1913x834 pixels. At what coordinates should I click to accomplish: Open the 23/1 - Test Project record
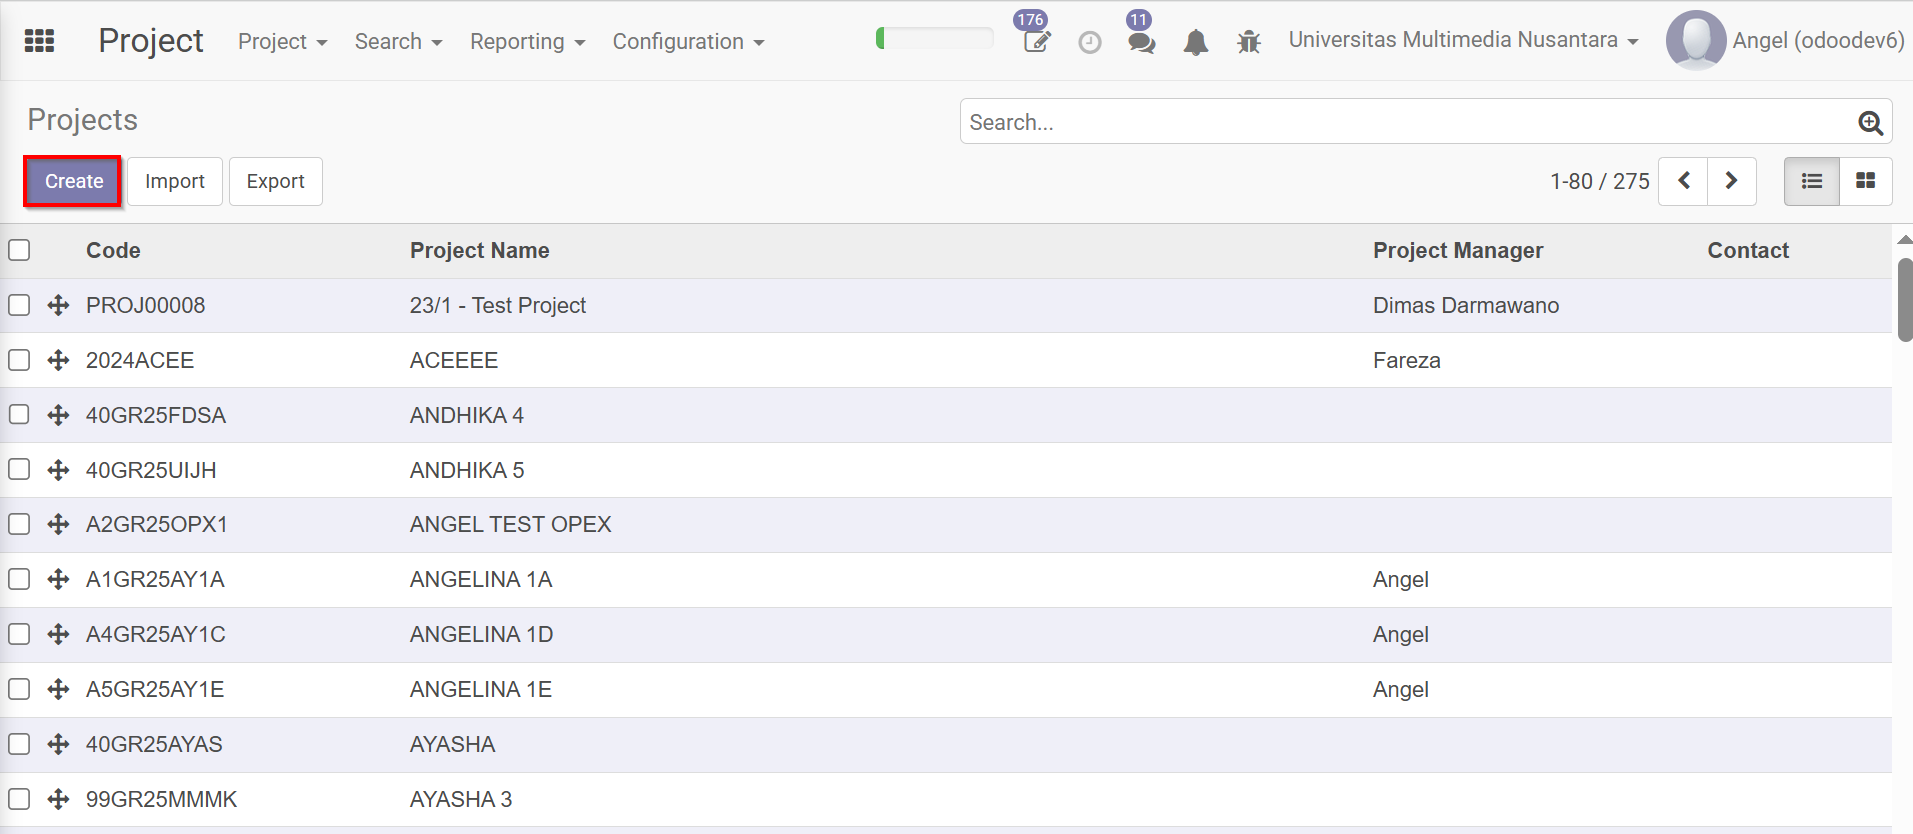(497, 305)
